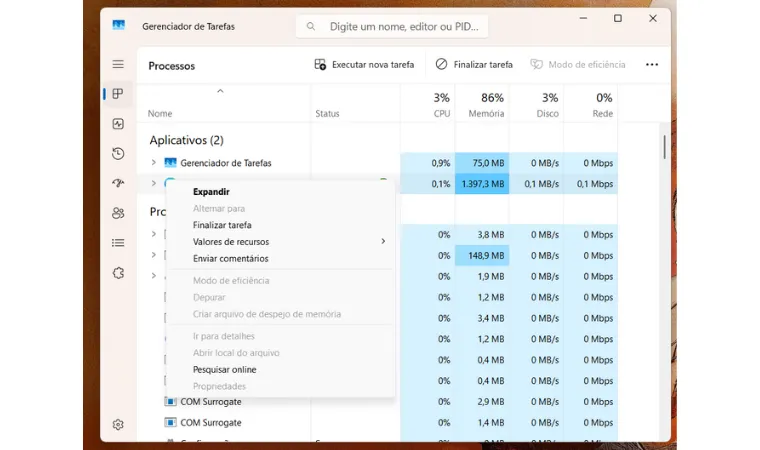The height and width of the screenshot is (450, 760).
Task: Click Modo de eficiência toolbar button text
Action: coord(586,64)
